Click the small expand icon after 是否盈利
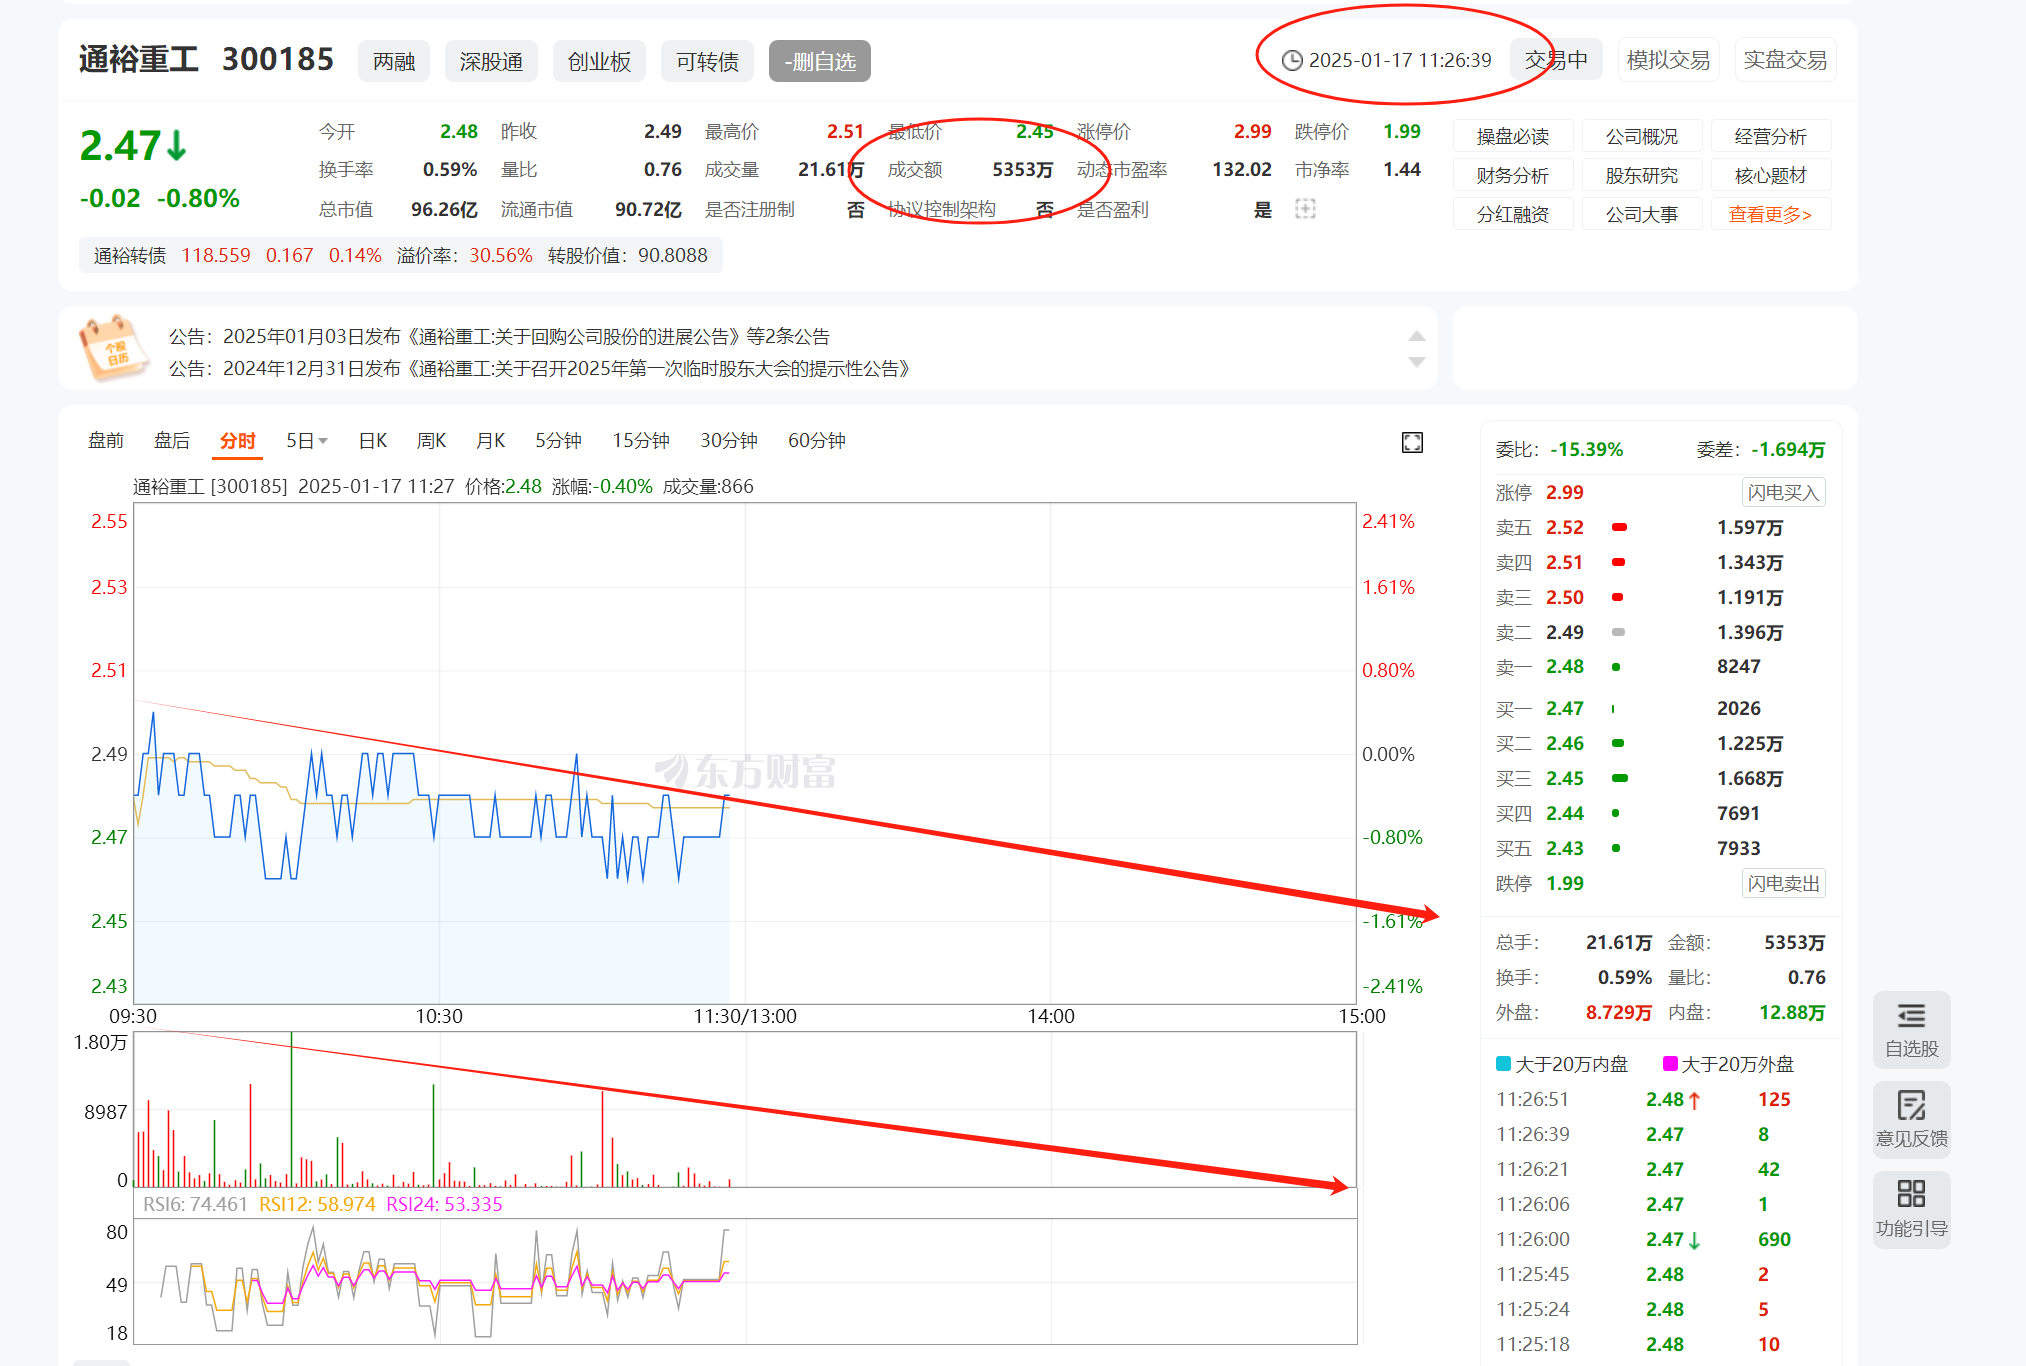 1305,209
